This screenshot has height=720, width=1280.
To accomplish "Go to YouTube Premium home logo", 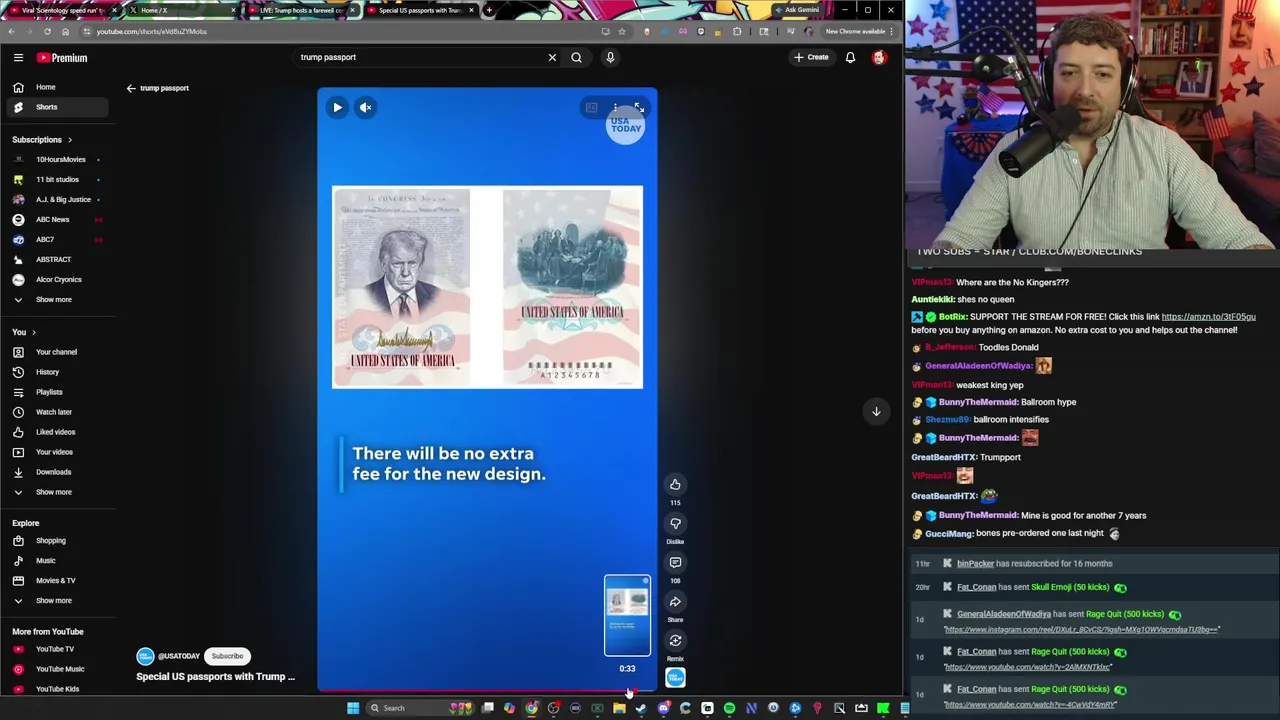I will coord(62,58).
